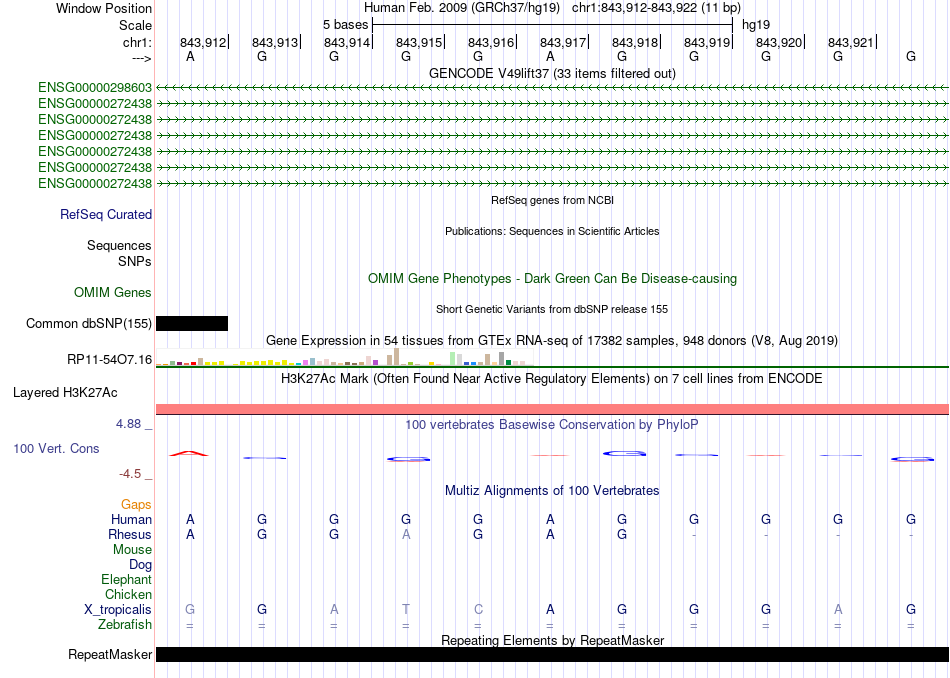Click the pink H3K27Ac signal band

[552, 409]
